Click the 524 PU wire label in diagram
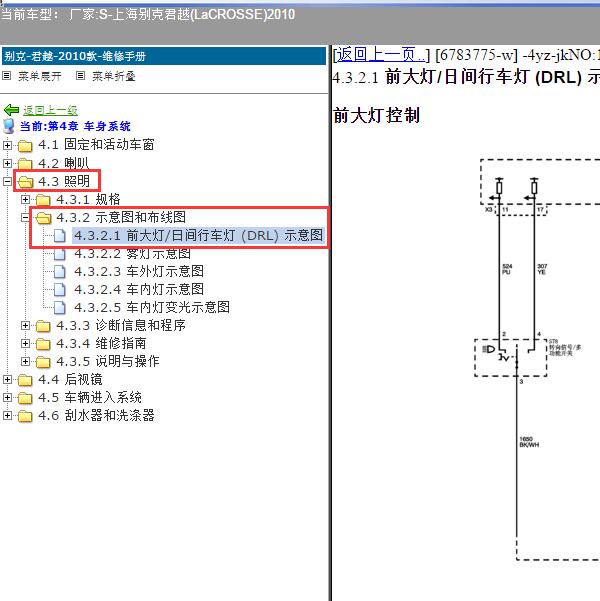This screenshot has height=601, width=600. (507, 269)
